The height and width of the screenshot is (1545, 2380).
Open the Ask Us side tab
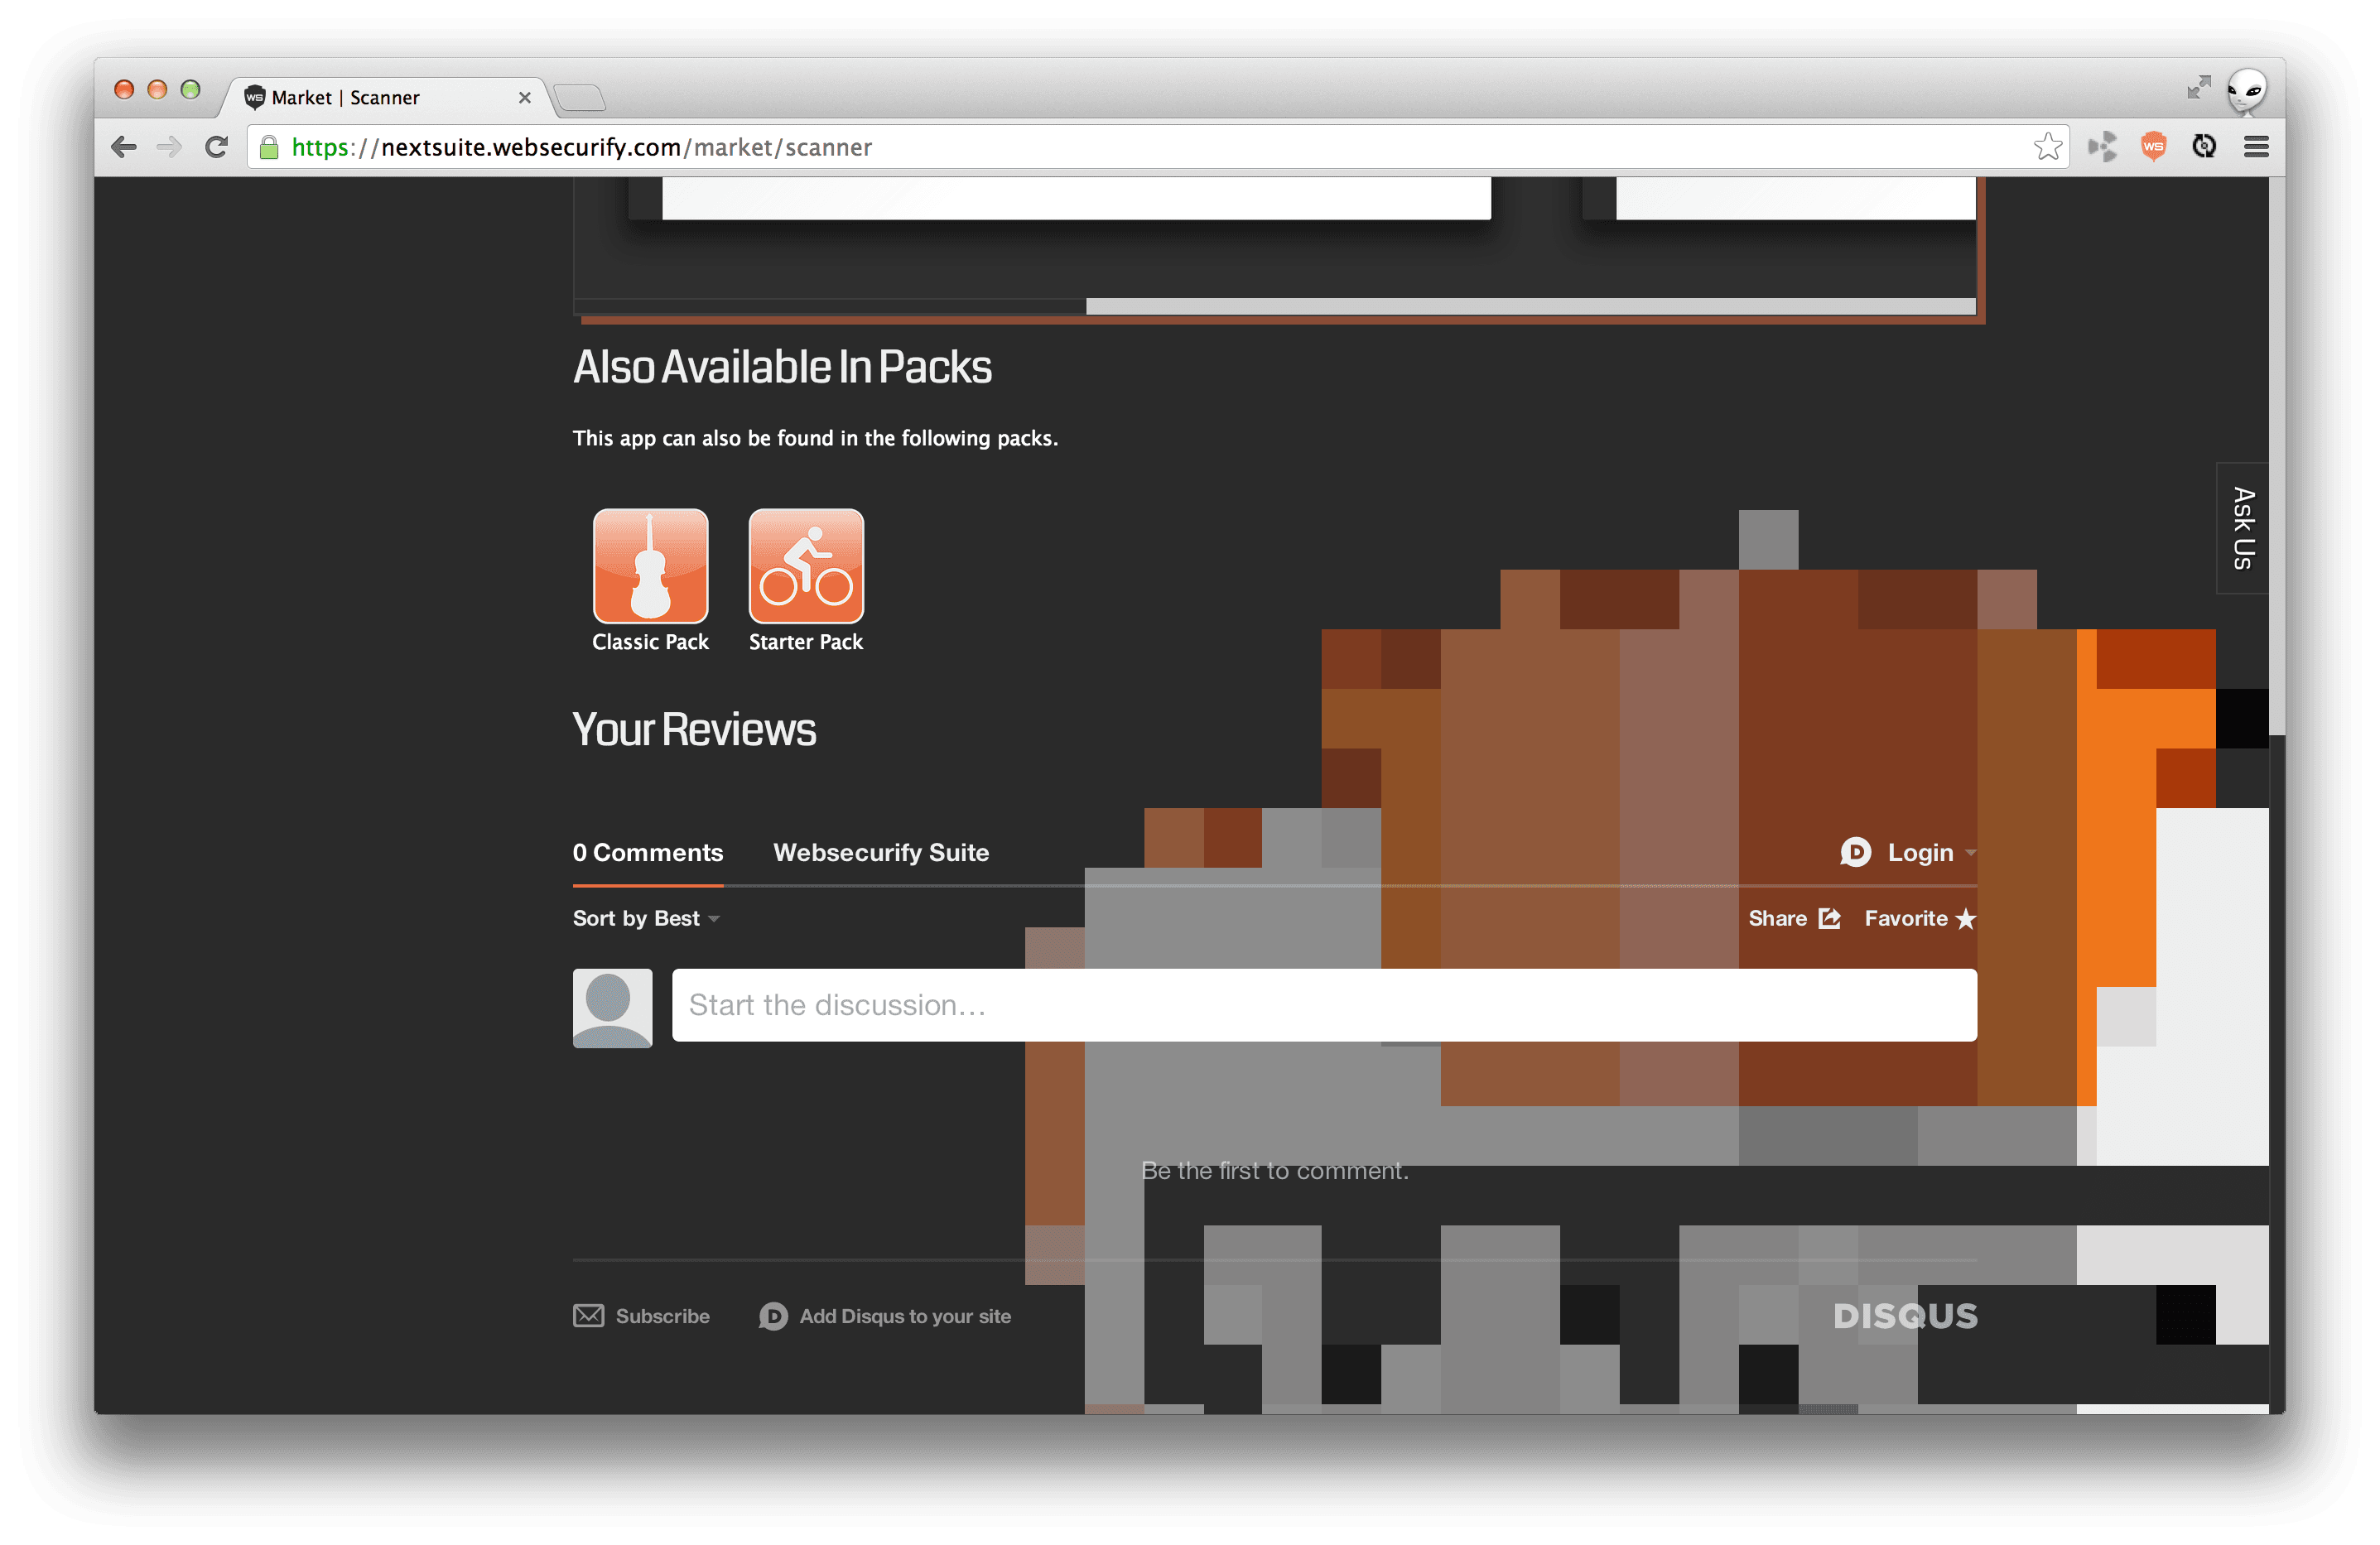coord(2242,528)
